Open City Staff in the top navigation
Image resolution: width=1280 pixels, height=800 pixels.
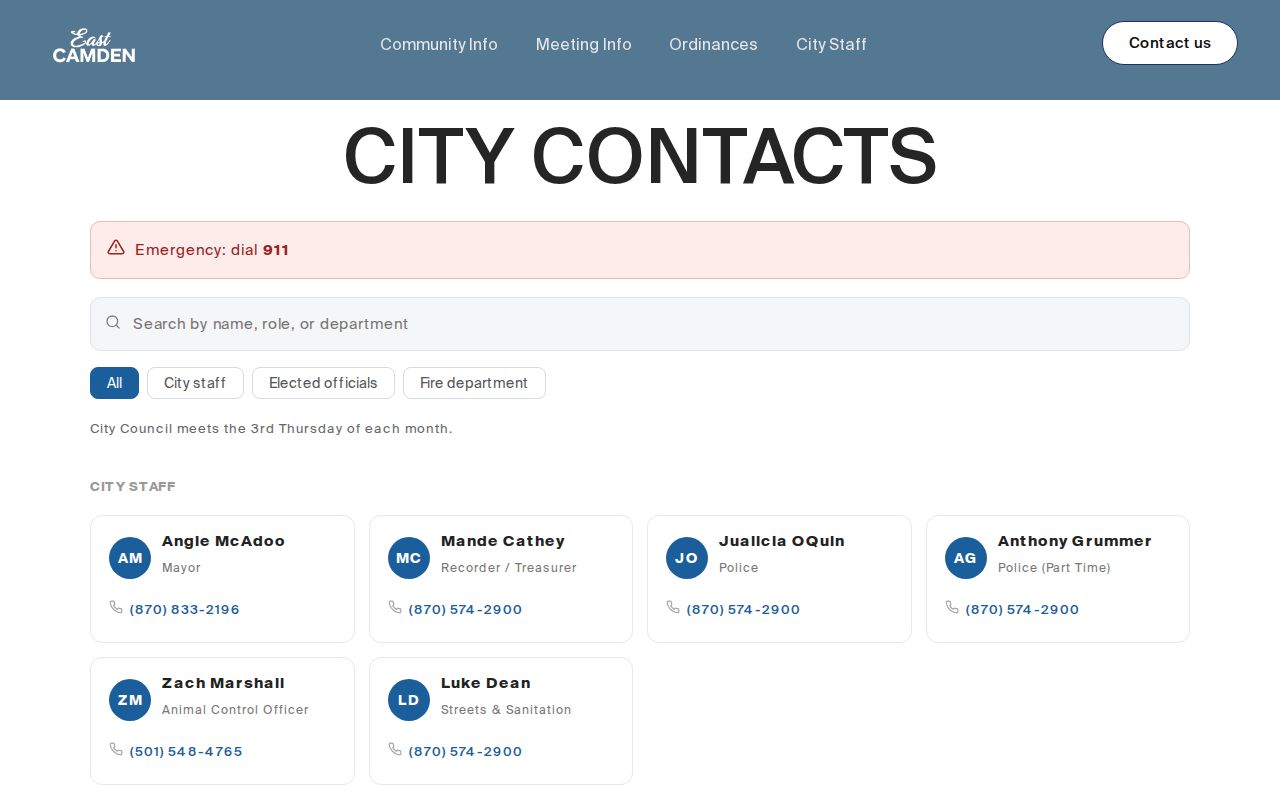831,44
